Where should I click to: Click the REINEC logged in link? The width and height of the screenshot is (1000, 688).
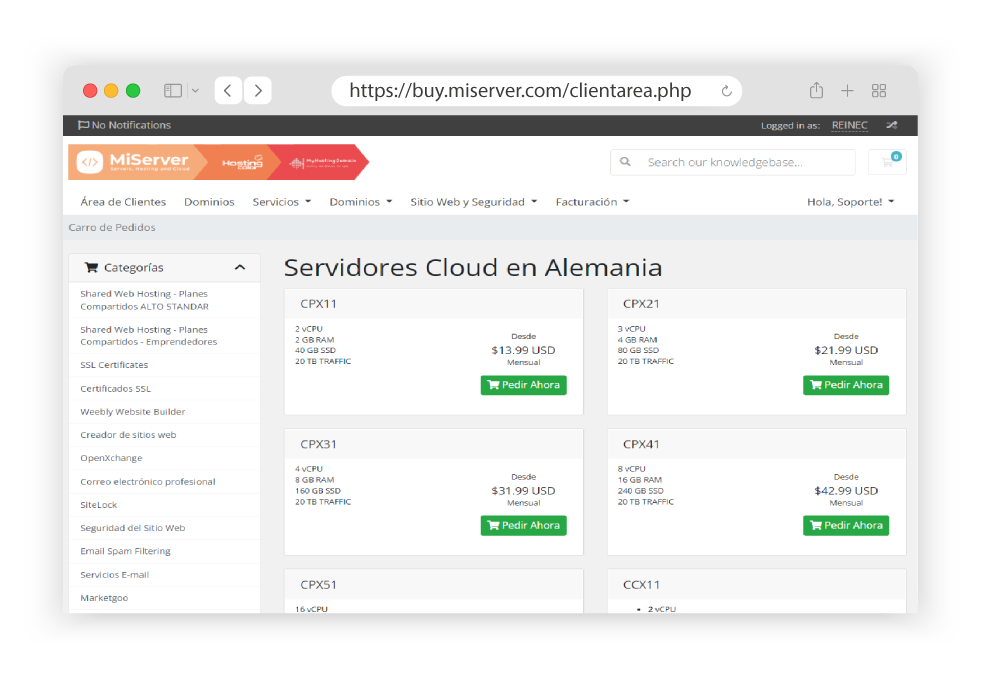coord(849,125)
